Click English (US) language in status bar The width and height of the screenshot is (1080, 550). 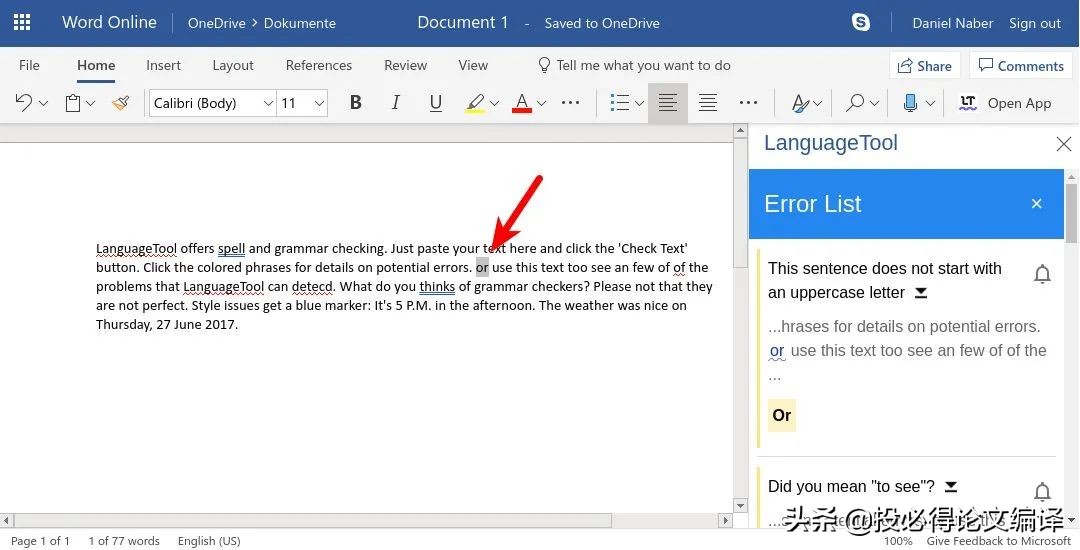click(209, 541)
